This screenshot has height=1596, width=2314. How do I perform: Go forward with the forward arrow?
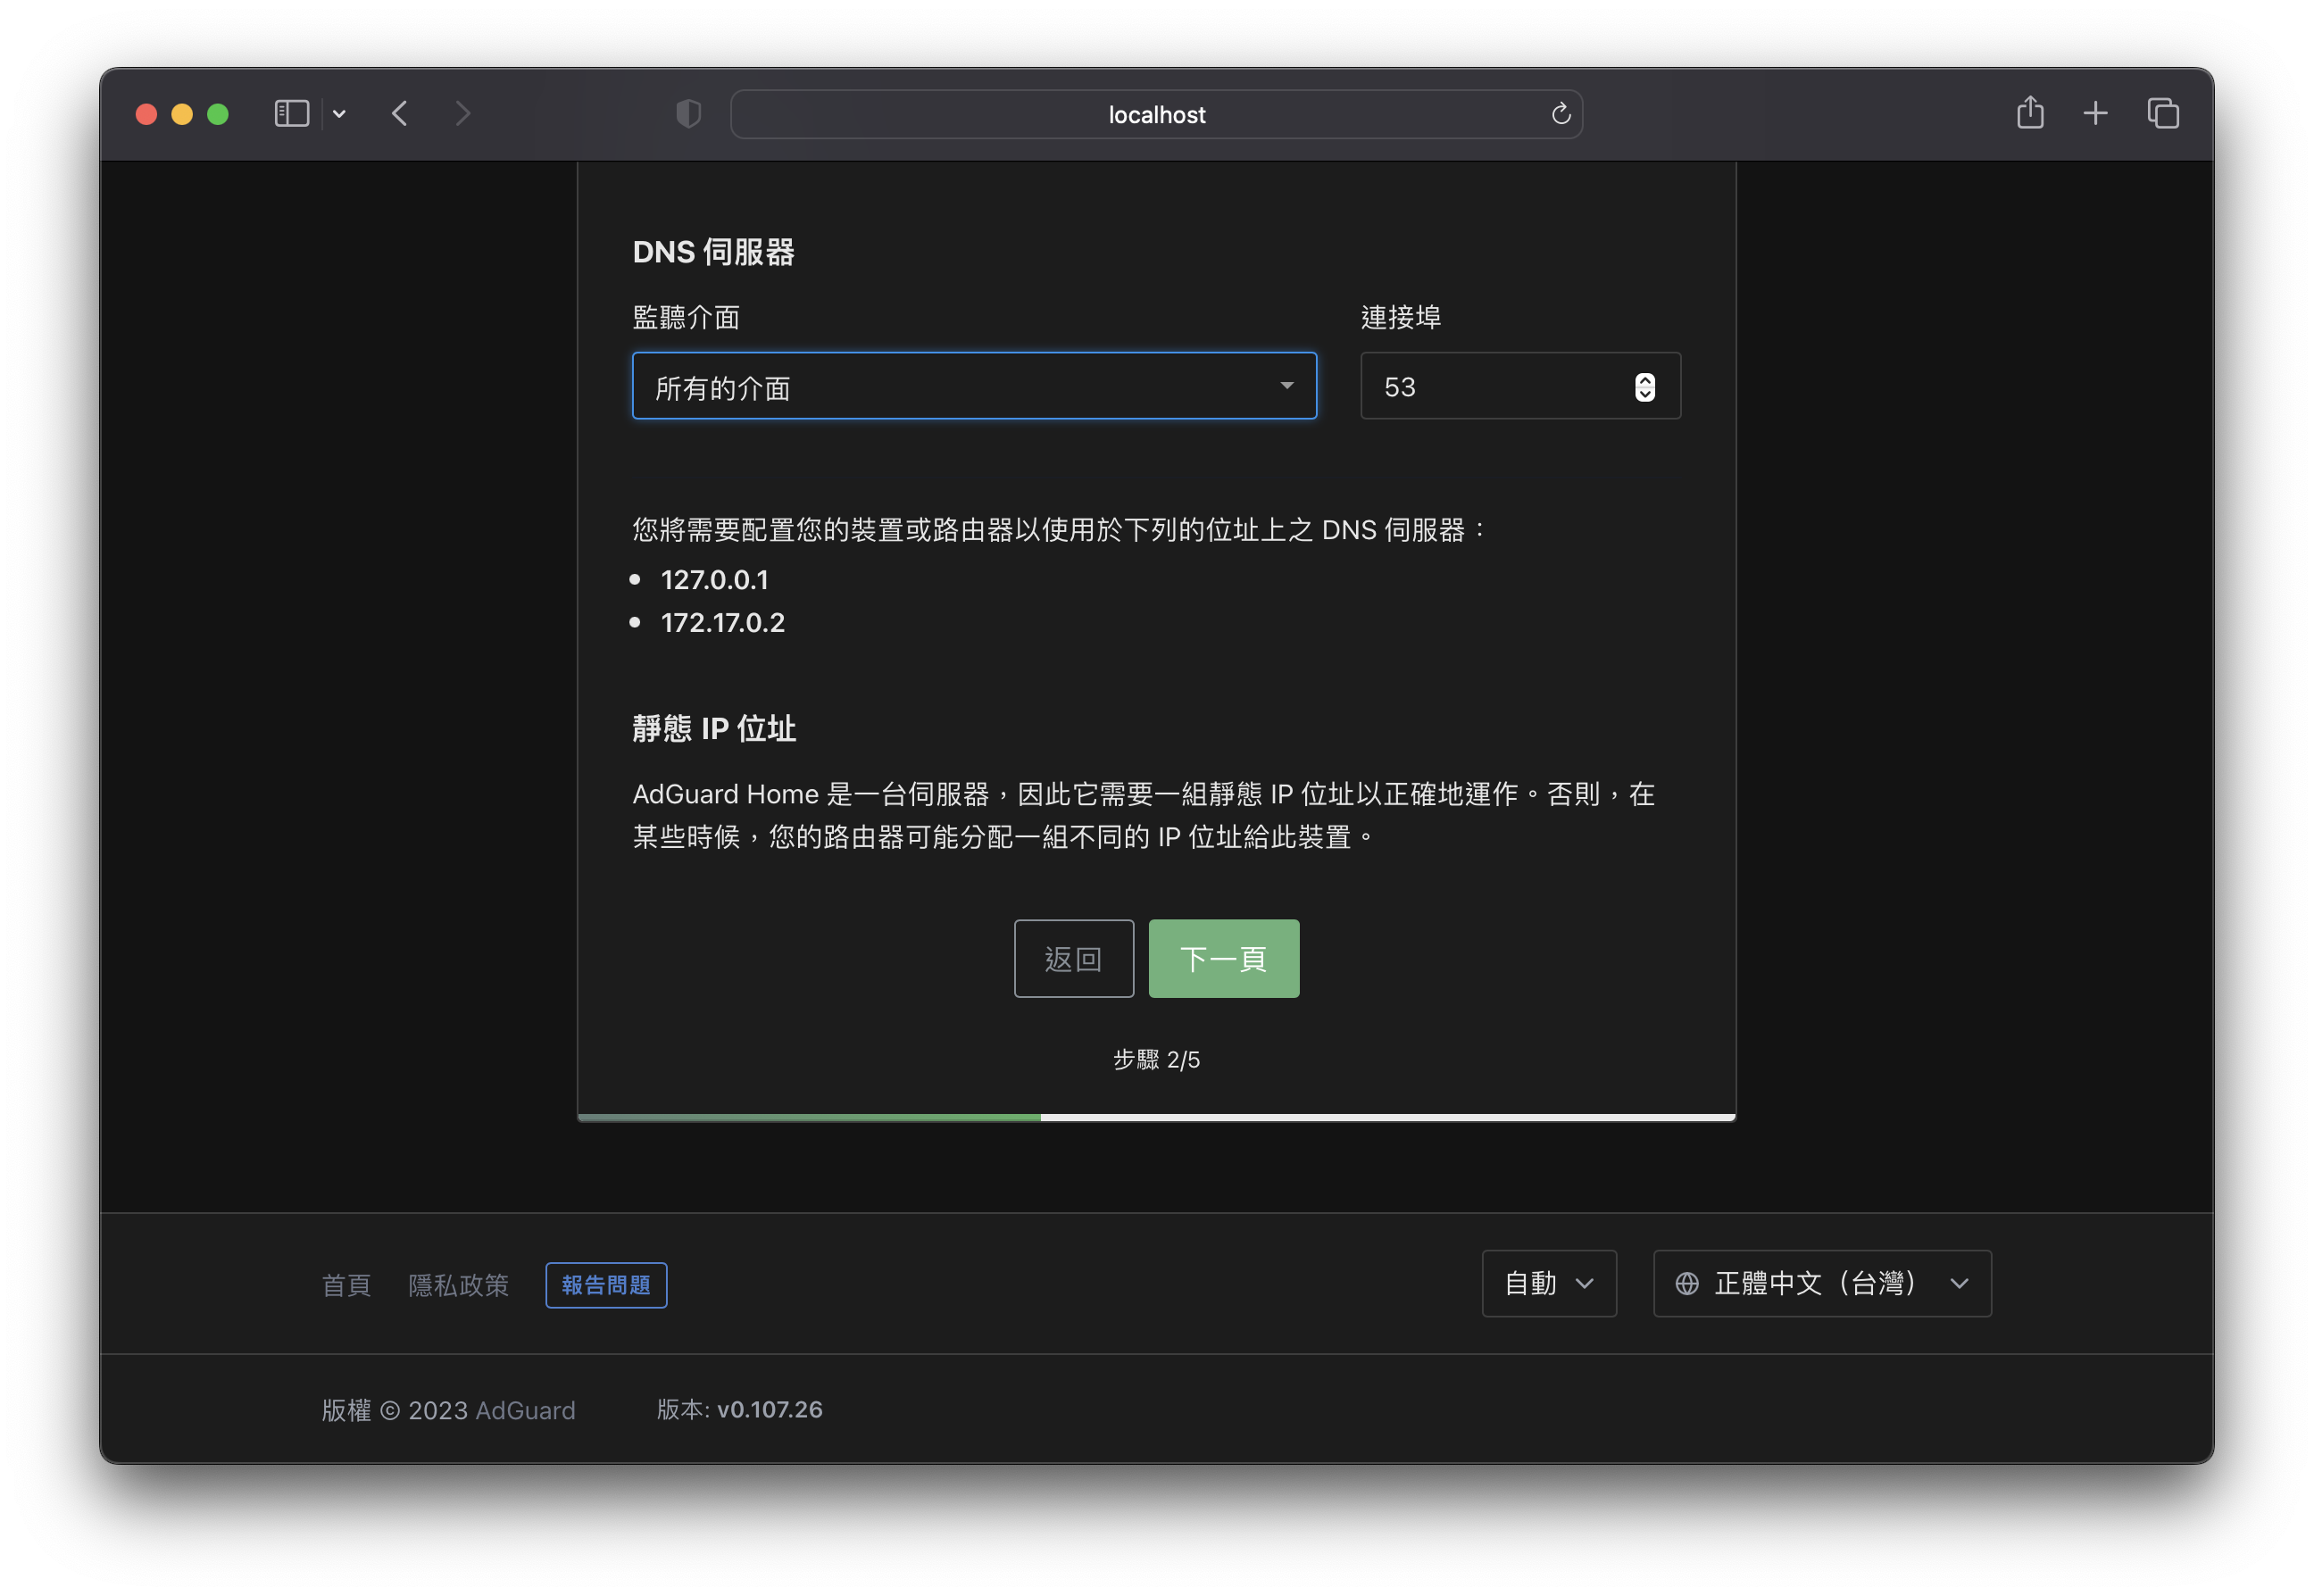pyautogui.click(x=462, y=114)
